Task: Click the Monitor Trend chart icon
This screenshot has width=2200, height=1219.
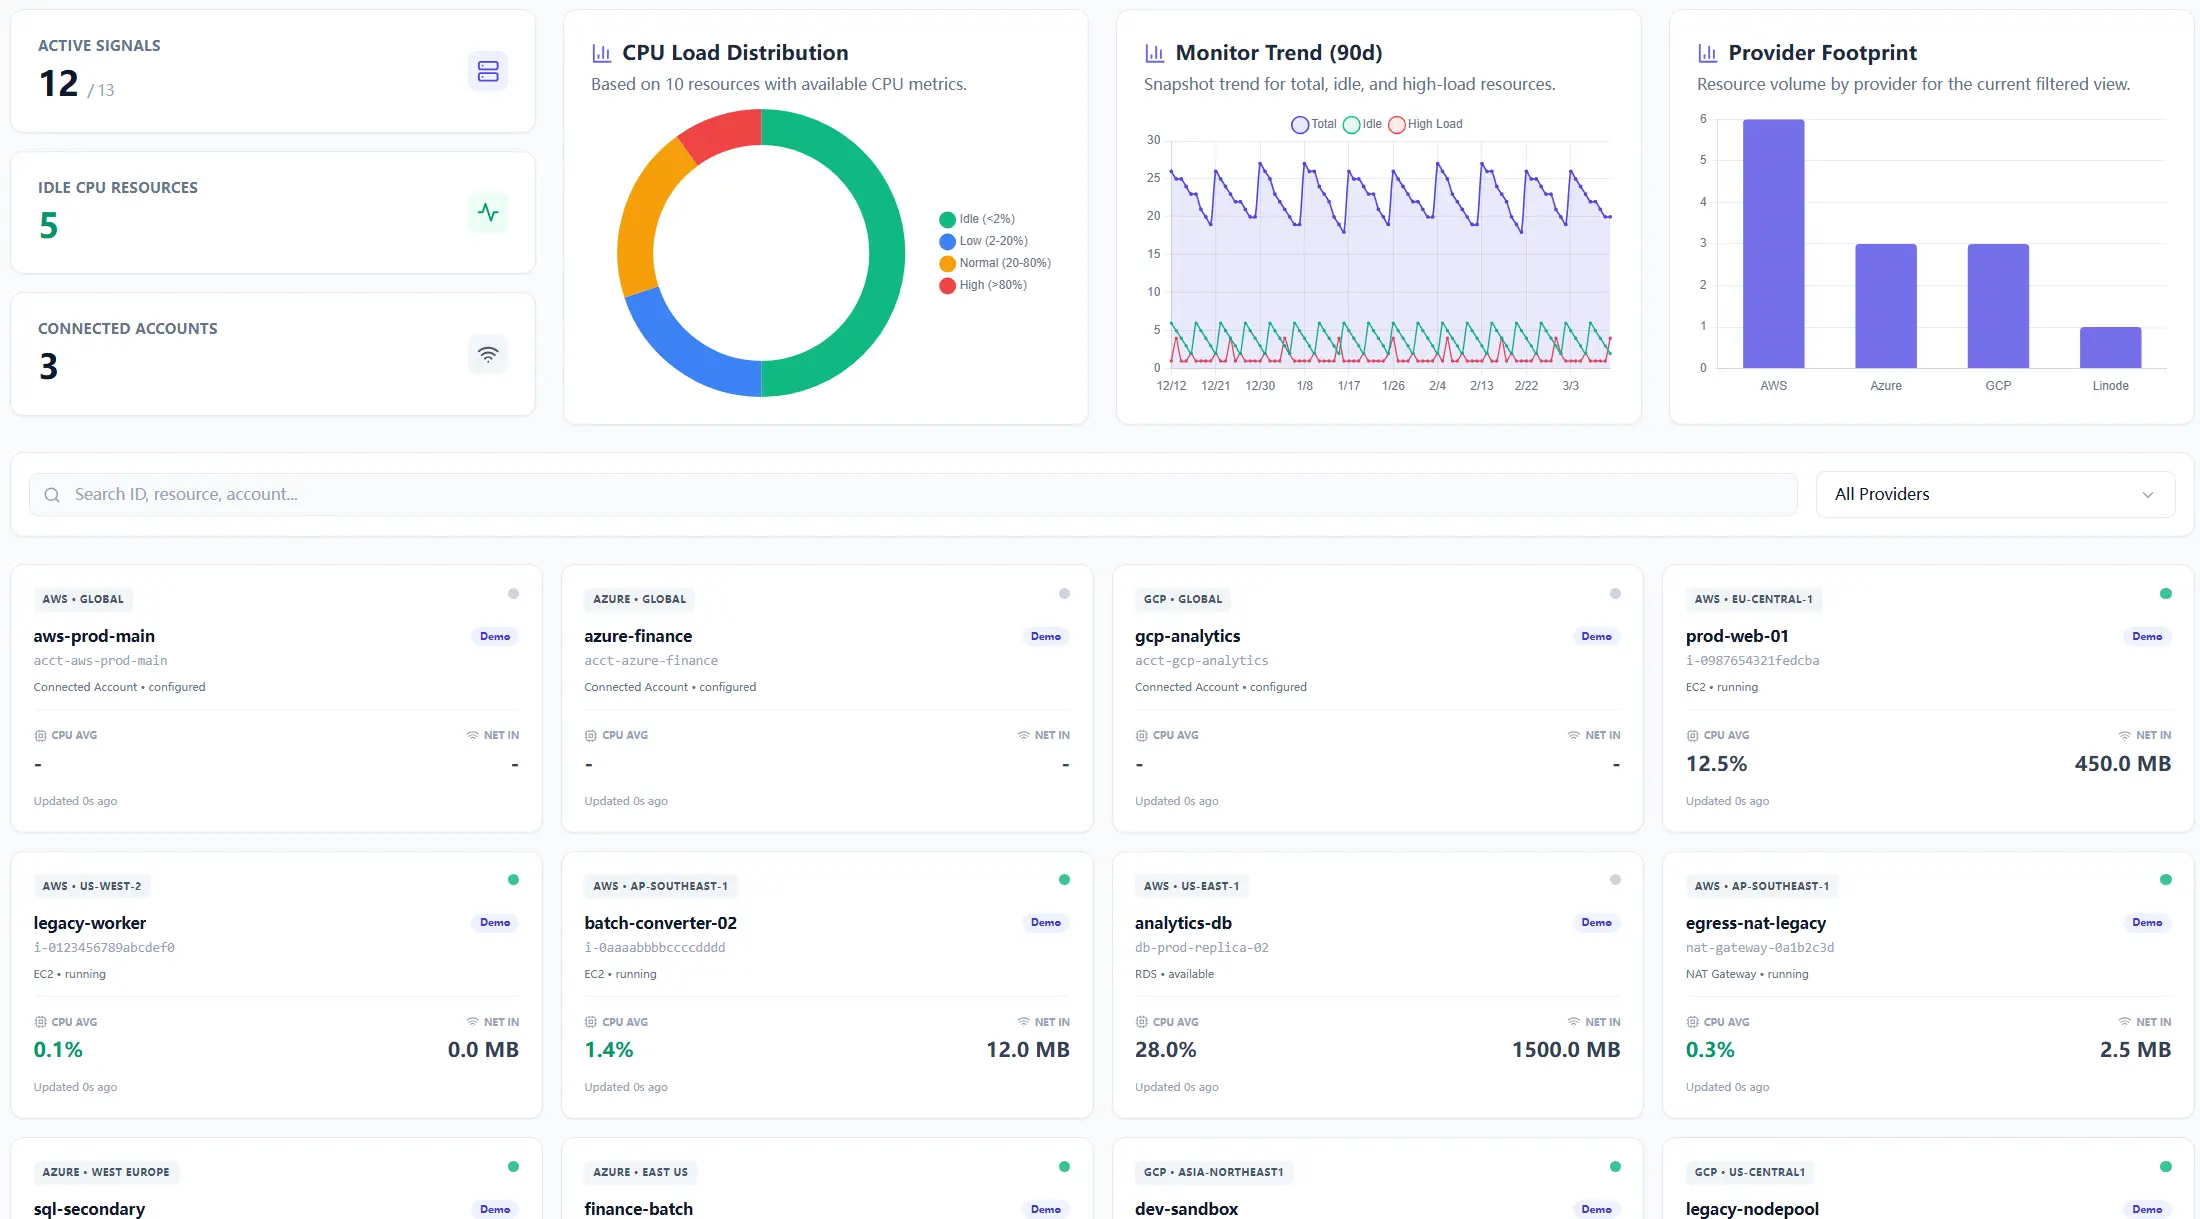Action: [1154, 53]
